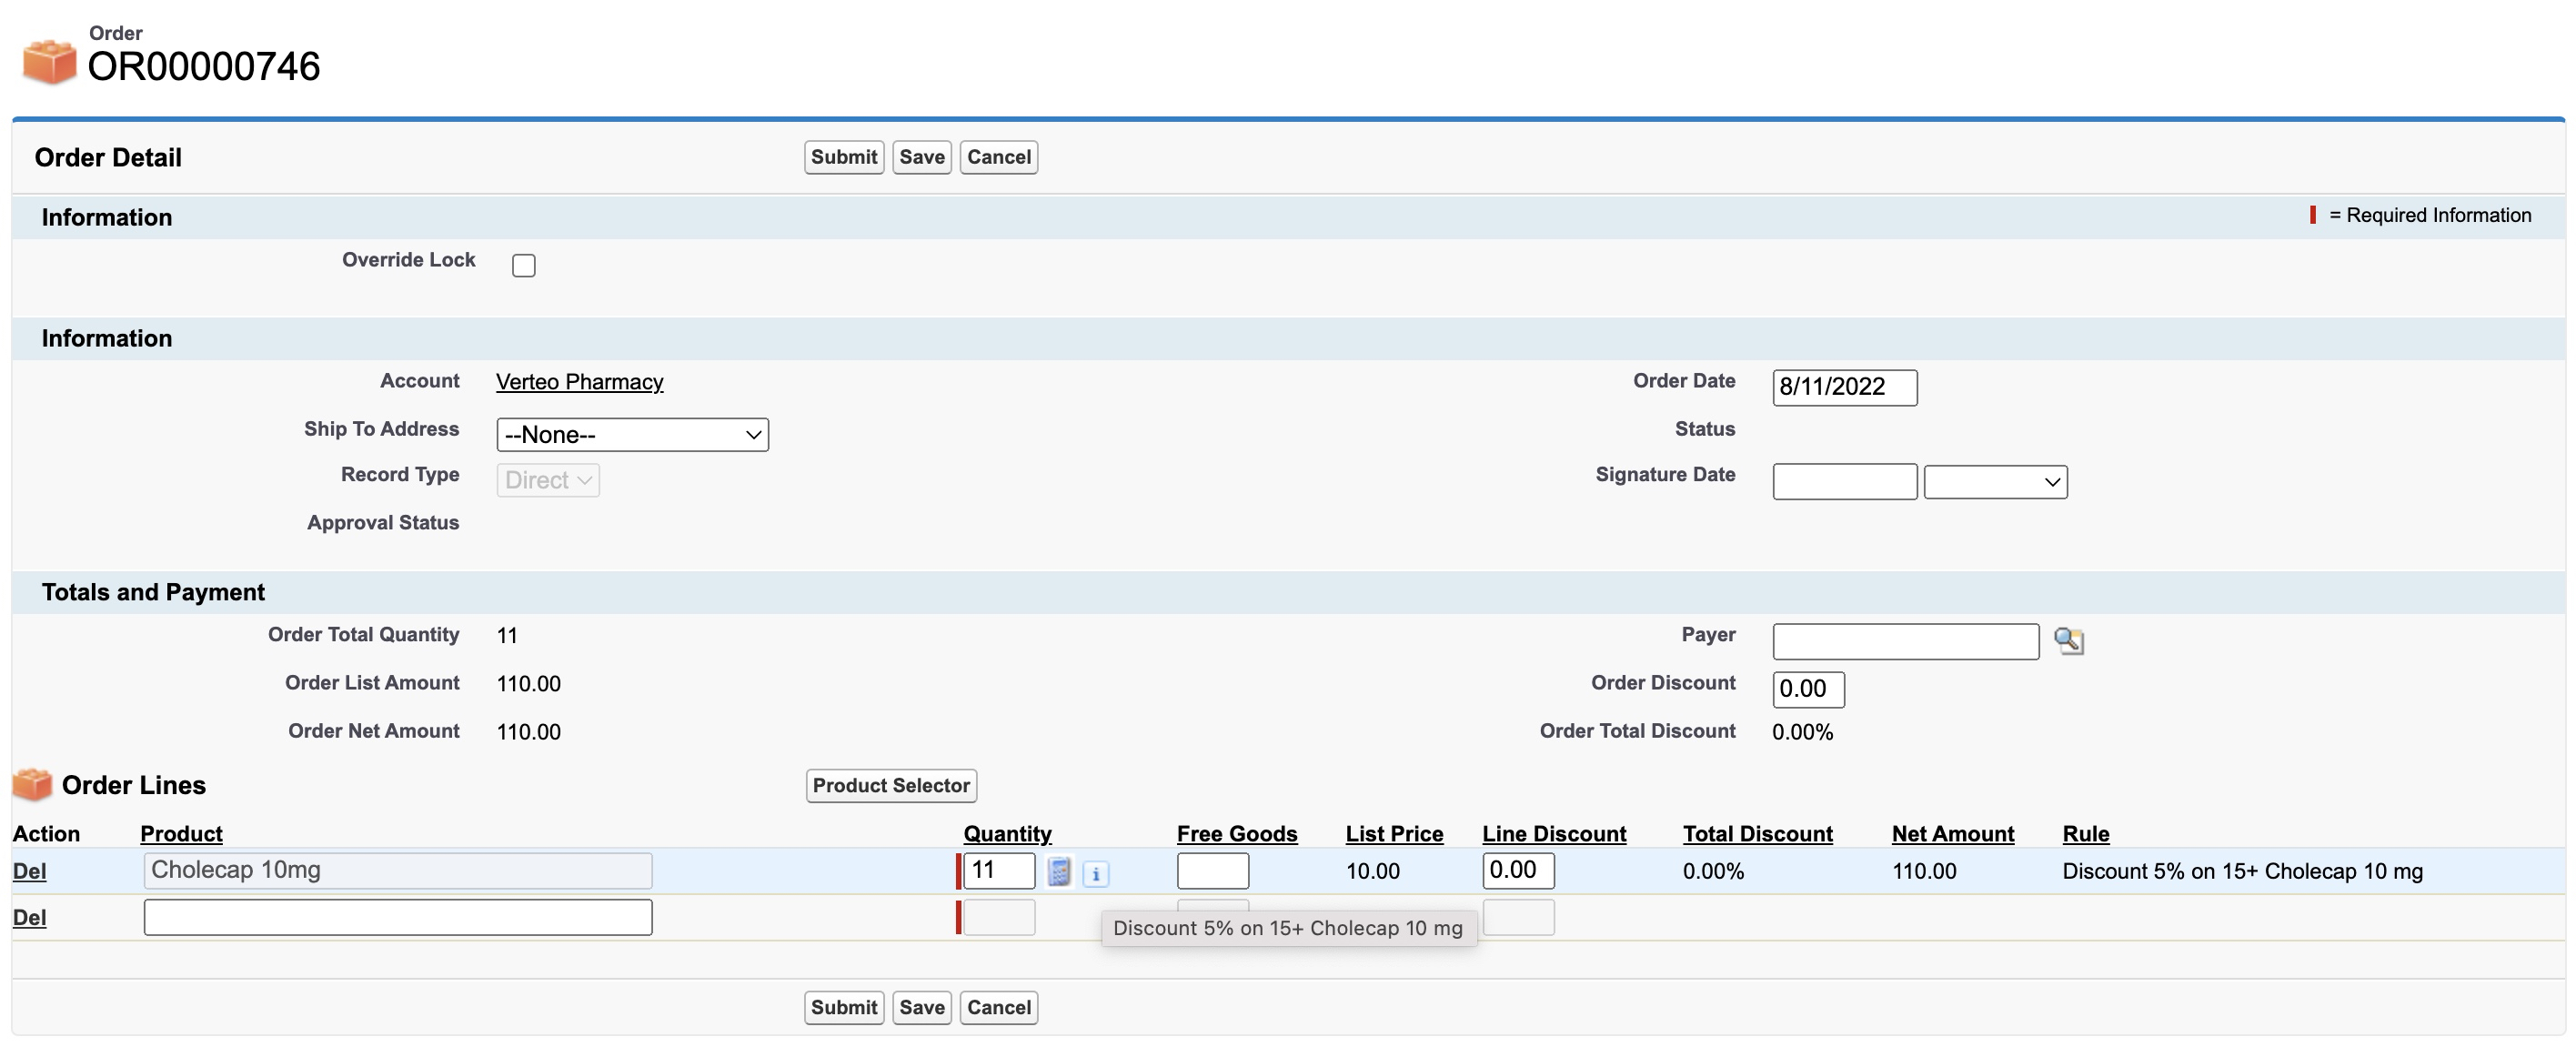Click the orange box icon beside Order Lines
This screenshot has height=1057, width=2576.
(x=32, y=785)
